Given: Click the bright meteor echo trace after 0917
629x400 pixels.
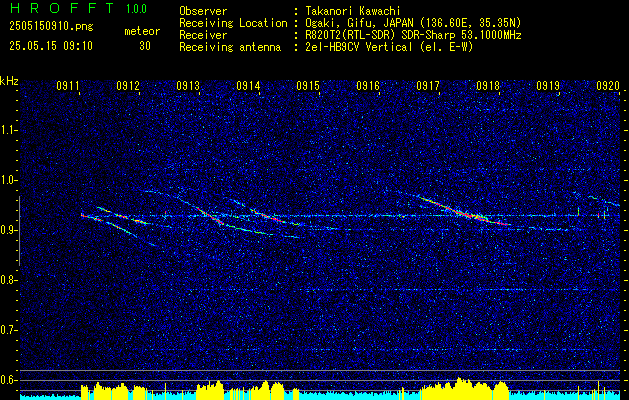Looking at the screenshot, I should pyautogui.click(x=463, y=210).
